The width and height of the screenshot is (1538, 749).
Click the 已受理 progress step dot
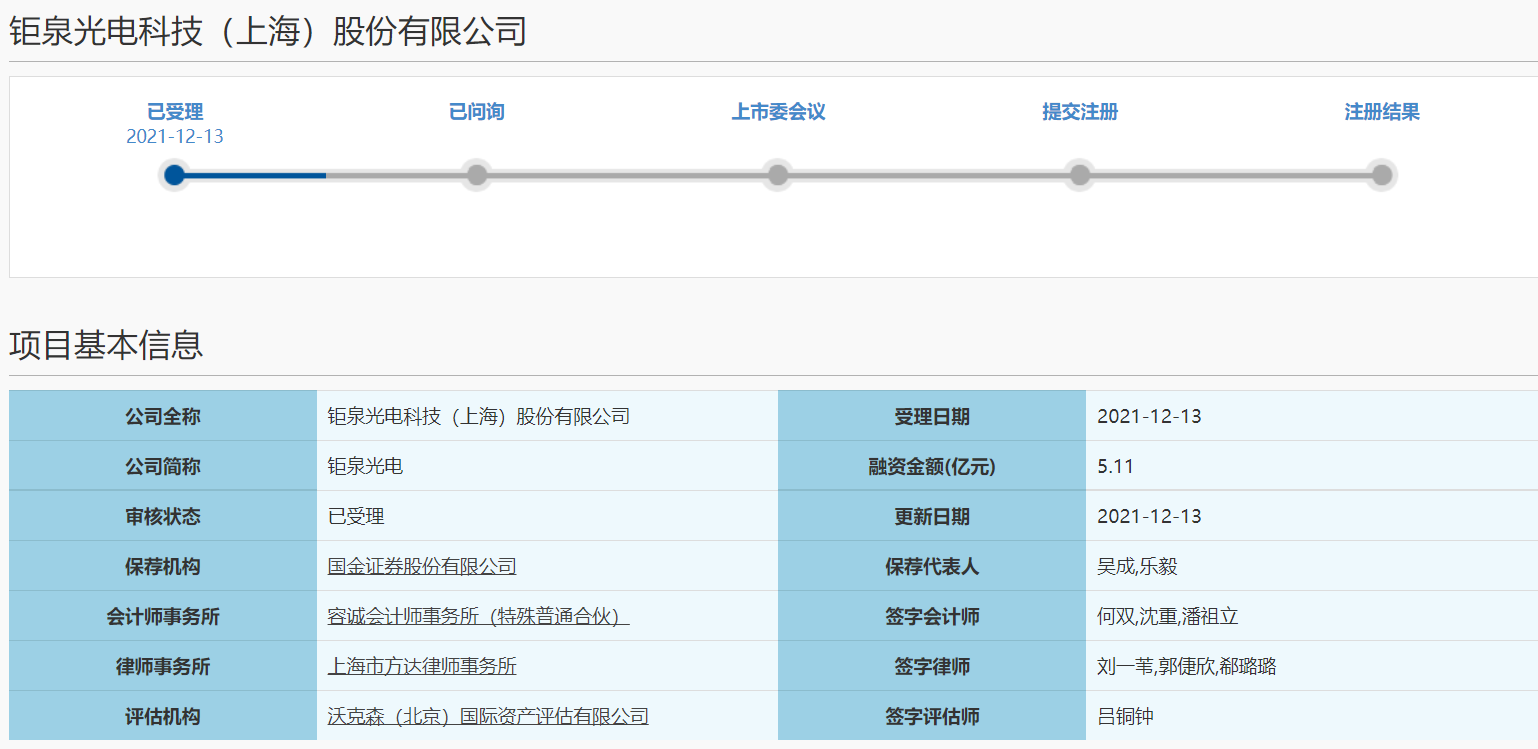click(x=174, y=175)
